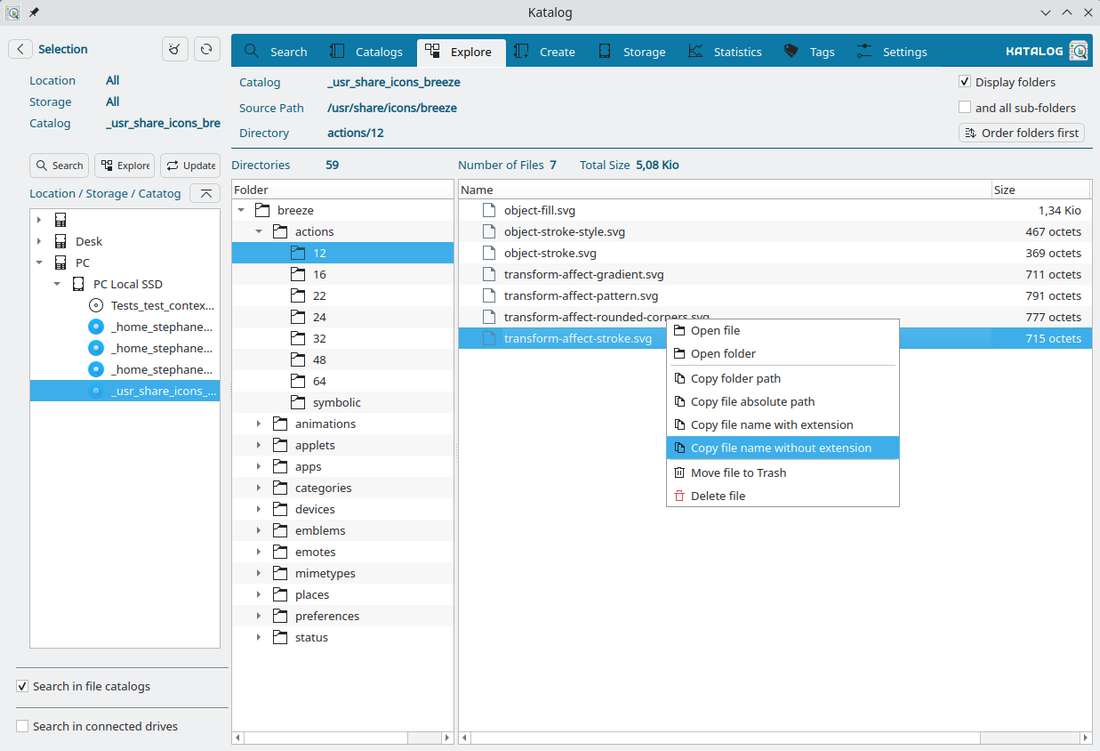Select the unnamed device icon in the tree
Image resolution: width=1100 pixels, height=751 pixels.
coord(61,220)
